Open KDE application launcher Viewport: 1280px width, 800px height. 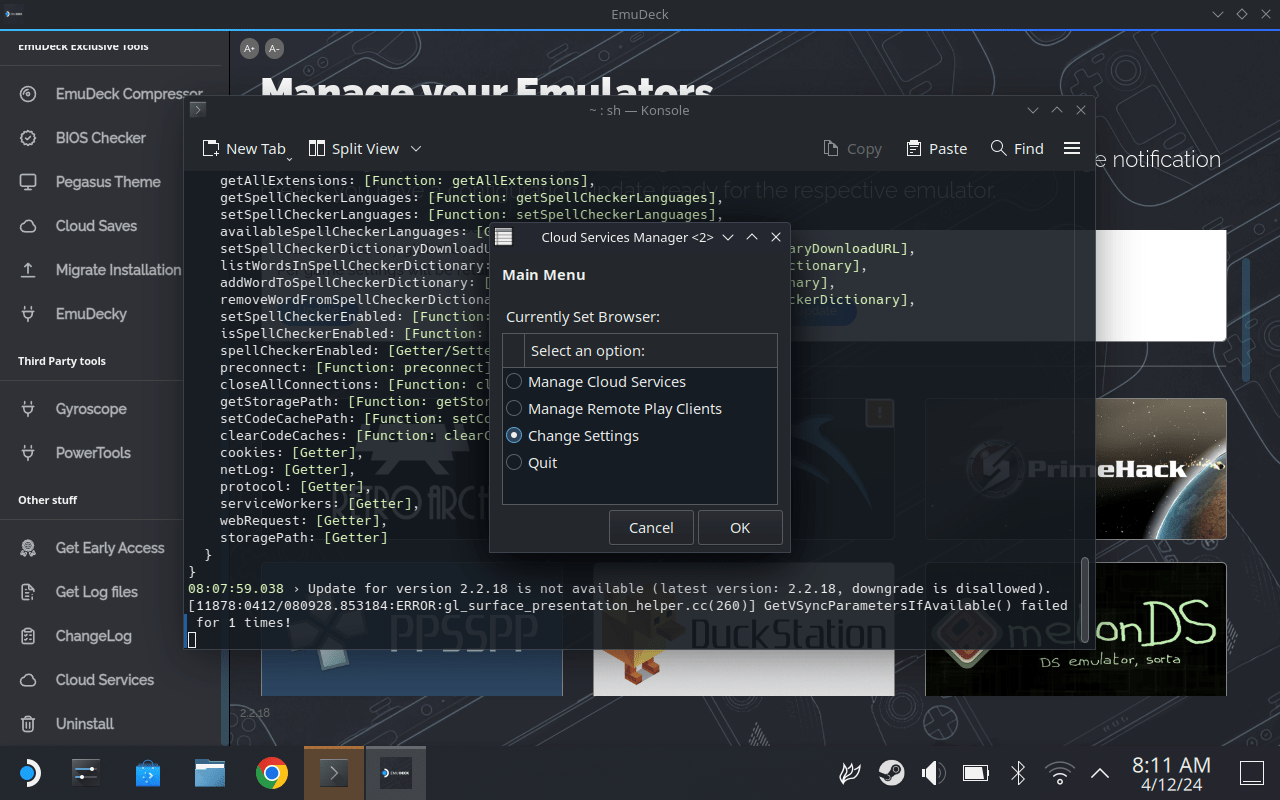click(x=29, y=772)
